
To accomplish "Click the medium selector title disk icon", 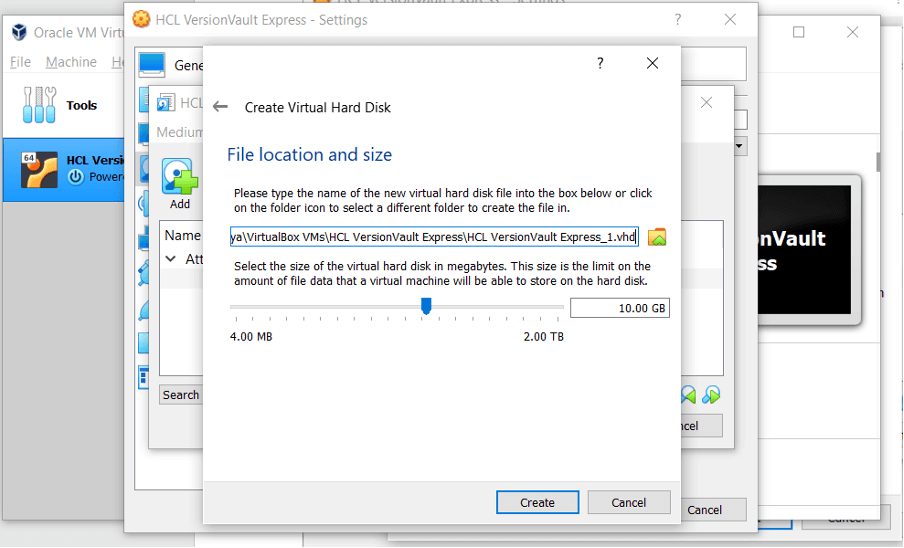I will (x=166, y=103).
